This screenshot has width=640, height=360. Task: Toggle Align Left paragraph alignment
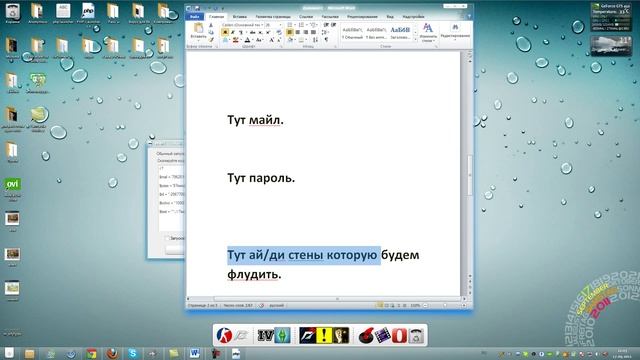289,32
